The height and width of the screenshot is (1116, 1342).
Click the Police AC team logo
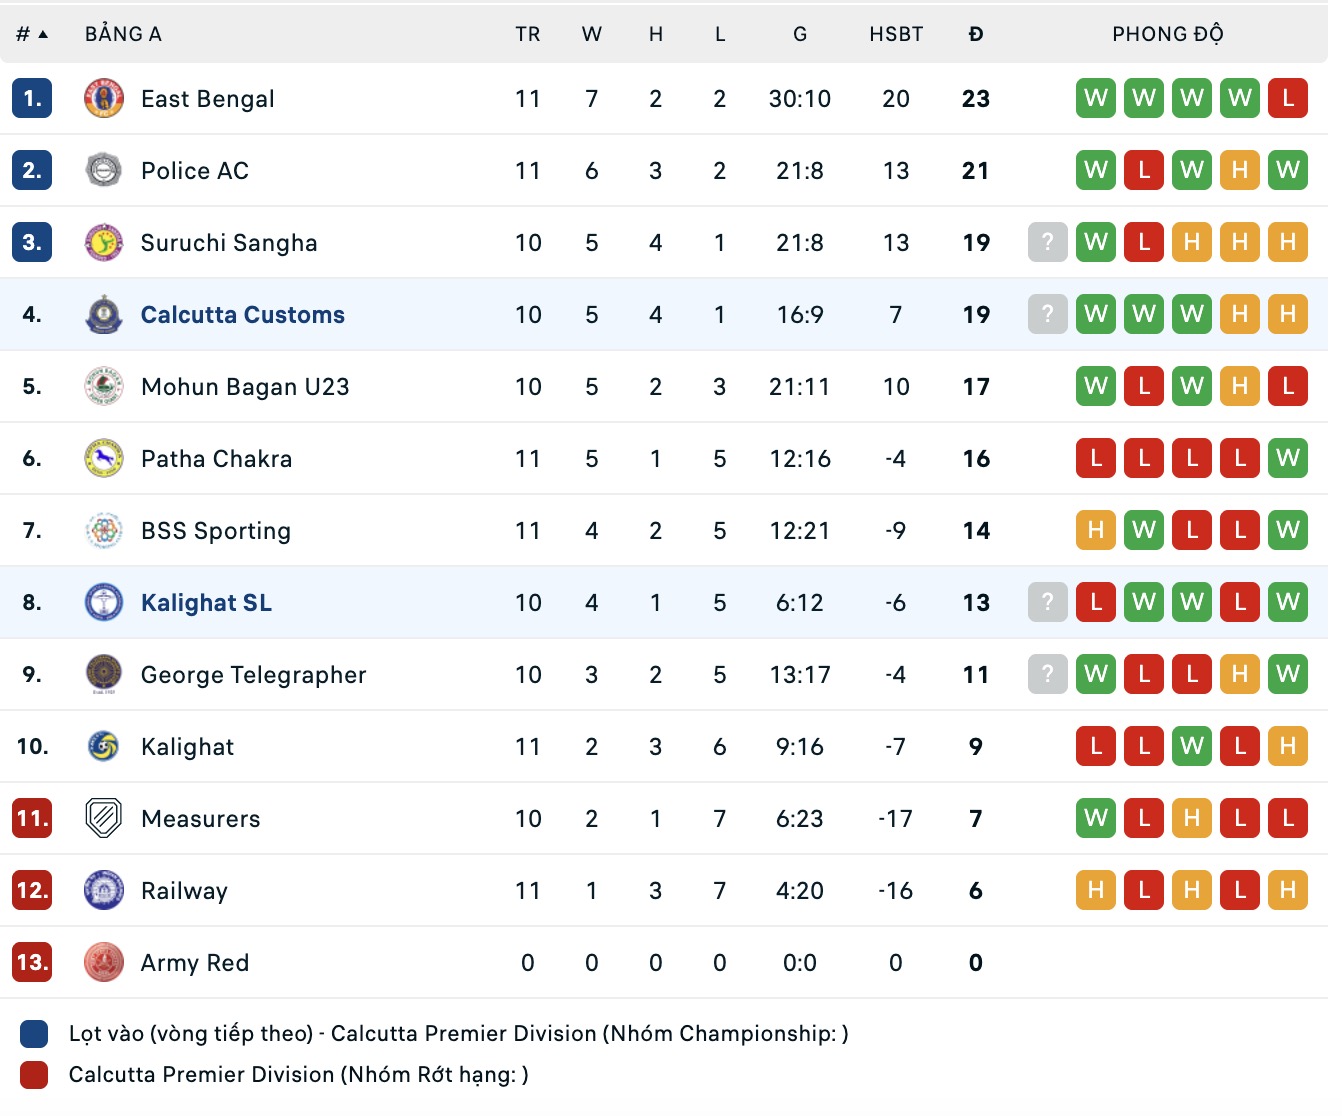104,170
